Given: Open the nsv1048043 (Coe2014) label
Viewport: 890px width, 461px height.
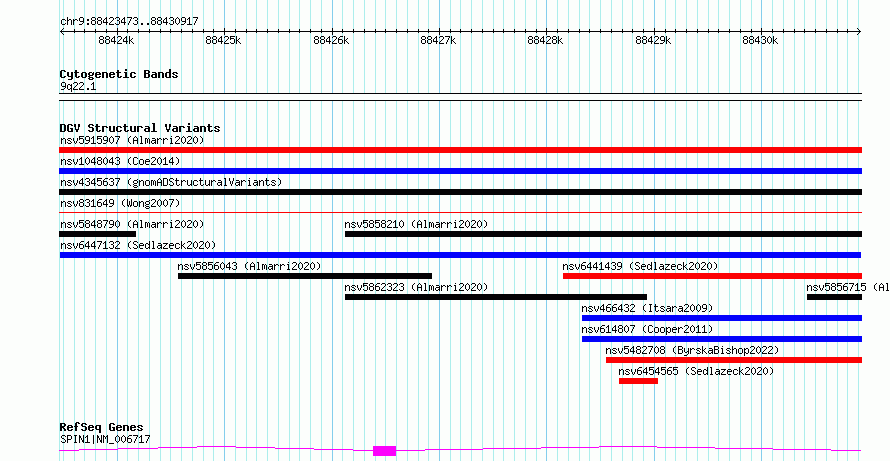Looking at the screenshot, I should (x=120, y=161).
